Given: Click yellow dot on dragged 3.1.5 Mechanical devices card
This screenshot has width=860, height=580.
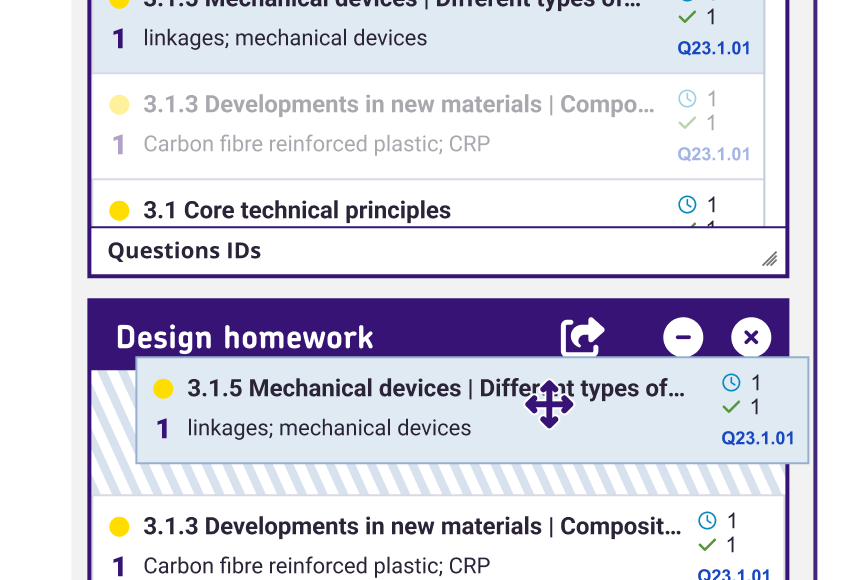Looking at the screenshot, I should [163, 389].
